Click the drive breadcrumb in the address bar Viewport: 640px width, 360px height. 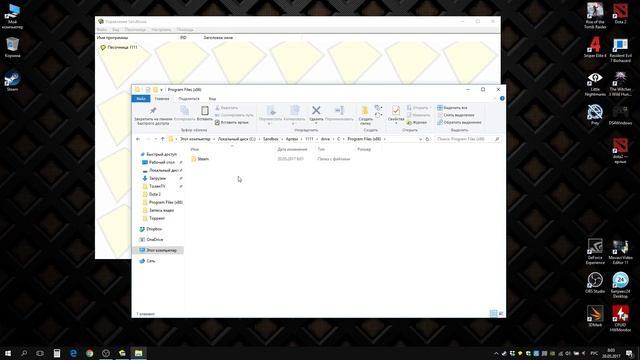(x=325, y=139)
